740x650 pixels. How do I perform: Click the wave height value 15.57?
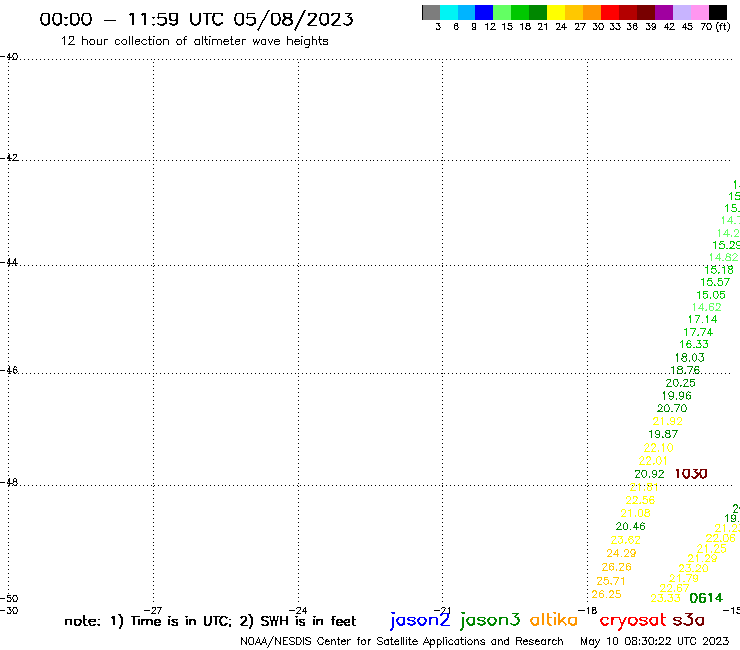[x=715, y=282]
